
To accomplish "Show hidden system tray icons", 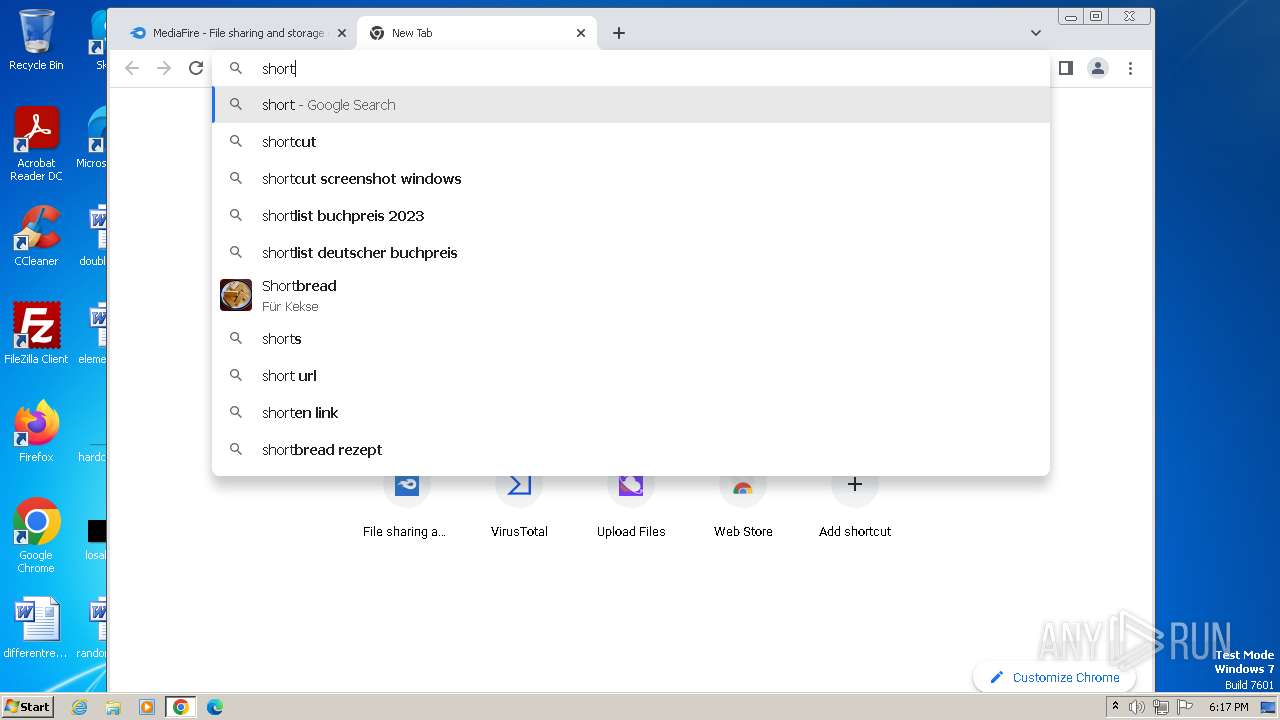I will [x=1115, y=707].
